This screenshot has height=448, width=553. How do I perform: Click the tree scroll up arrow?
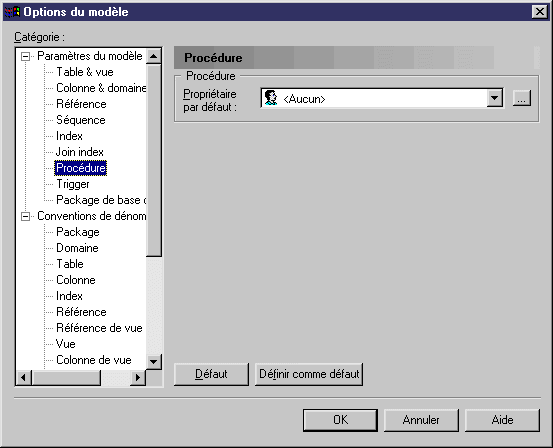[x=153, y=56]
